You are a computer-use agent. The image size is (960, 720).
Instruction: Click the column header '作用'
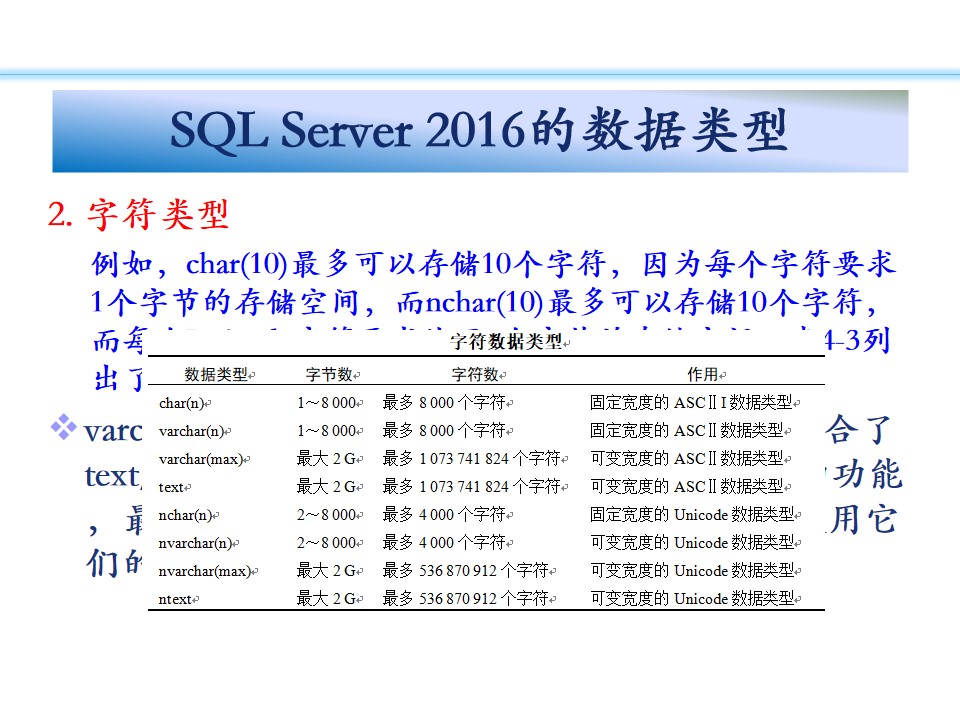(703, 374)
